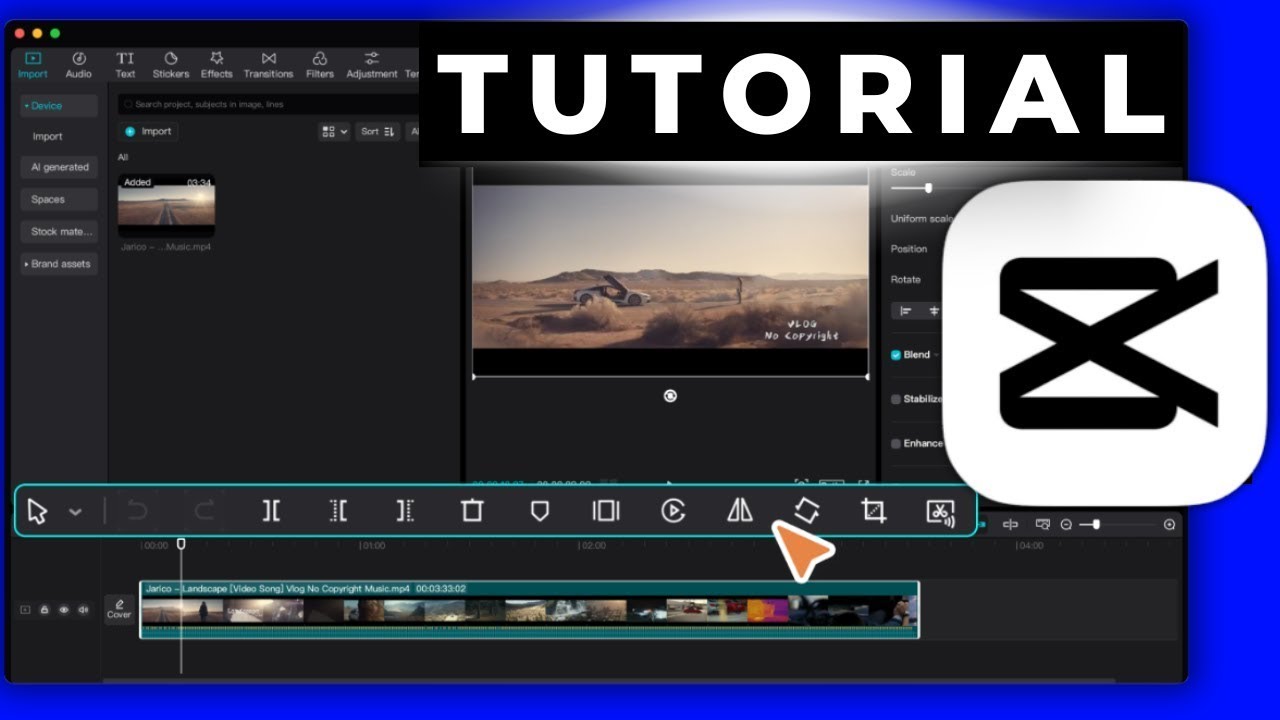Click the Reverse playback icon
Viewport: 1280px width, 720px height.
[x=673, y=511]
